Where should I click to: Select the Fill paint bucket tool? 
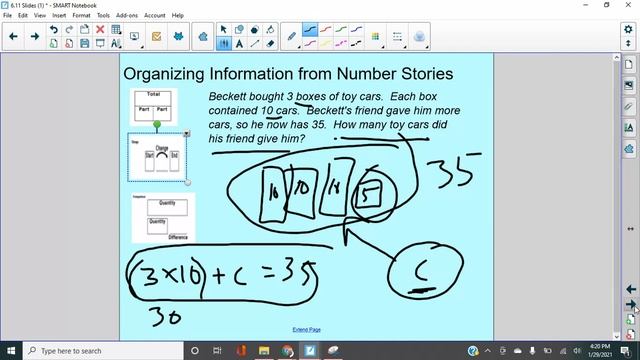(270, 29)
